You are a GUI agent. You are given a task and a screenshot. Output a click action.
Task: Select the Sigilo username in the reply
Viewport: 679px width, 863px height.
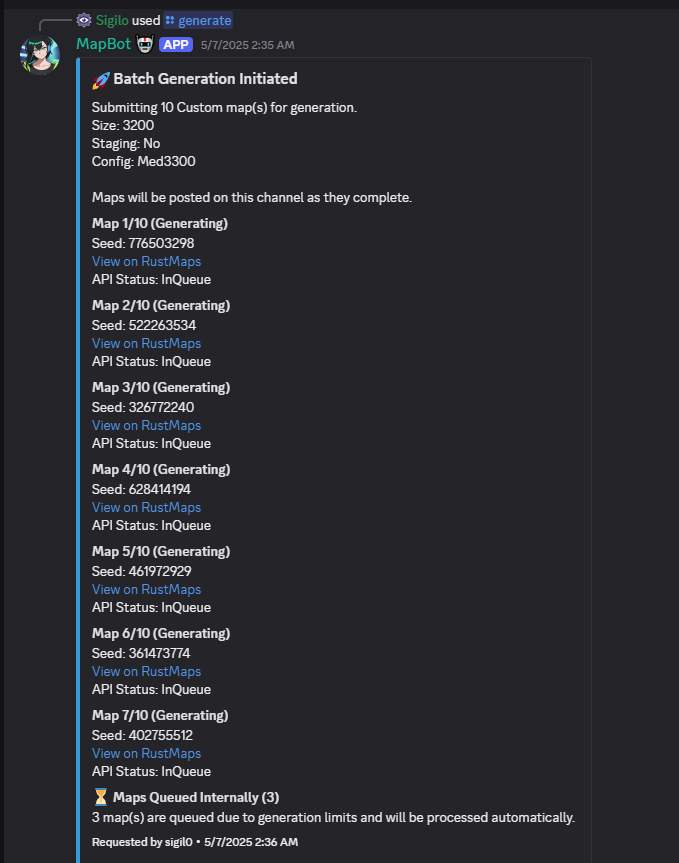(112, 19)
